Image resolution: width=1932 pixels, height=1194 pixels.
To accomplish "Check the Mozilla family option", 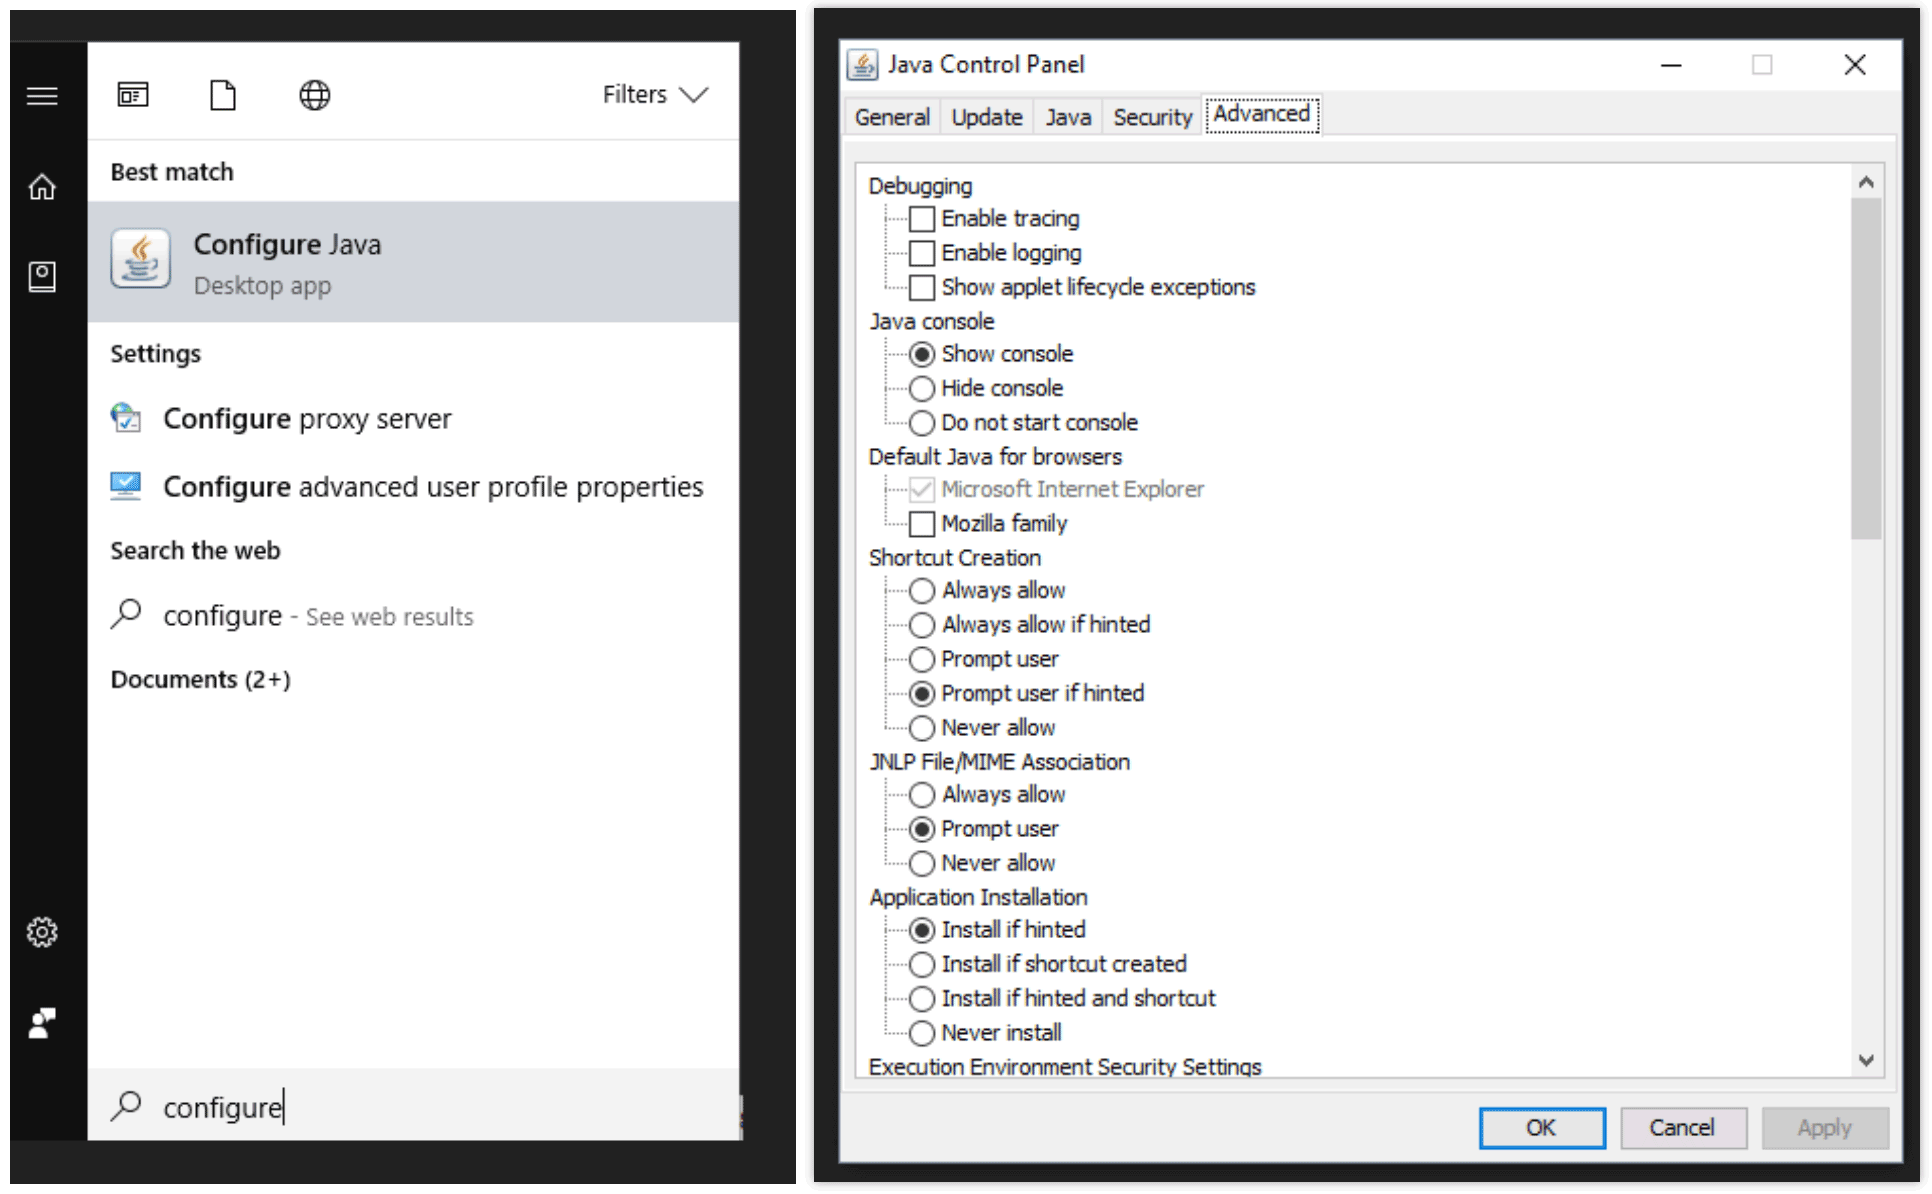I will coord(921,523).
